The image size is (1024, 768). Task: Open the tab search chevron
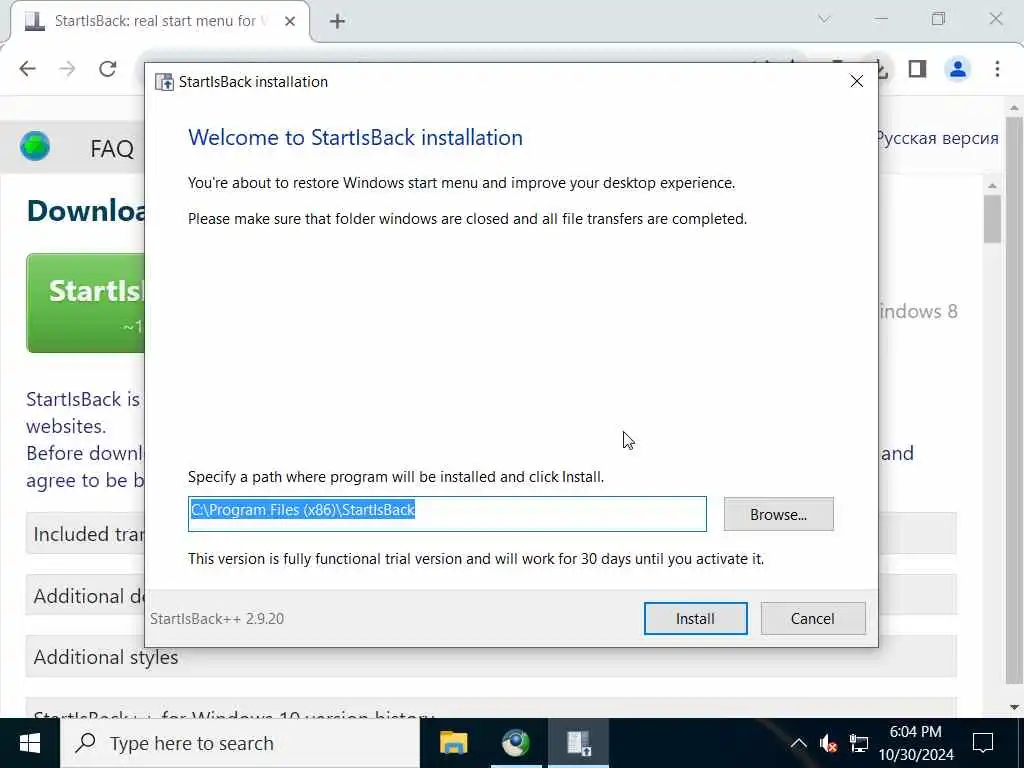pos(824,19)
